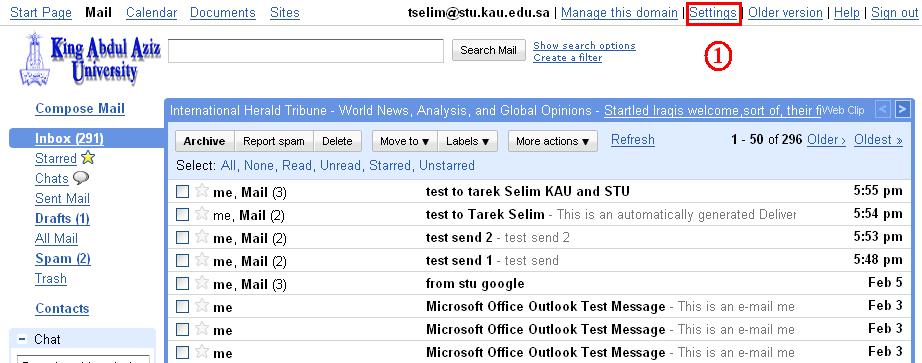Star the 'test send 2' message
Image resolution: width=922 pixels, height=363 pixels.
(x=202, y=237)
